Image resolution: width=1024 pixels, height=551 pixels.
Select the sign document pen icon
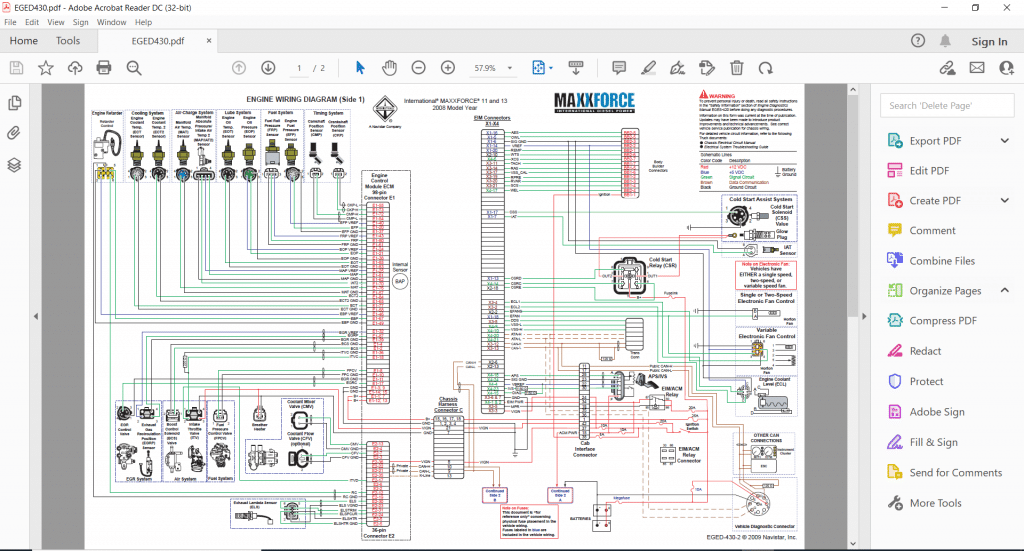(678, 68)
